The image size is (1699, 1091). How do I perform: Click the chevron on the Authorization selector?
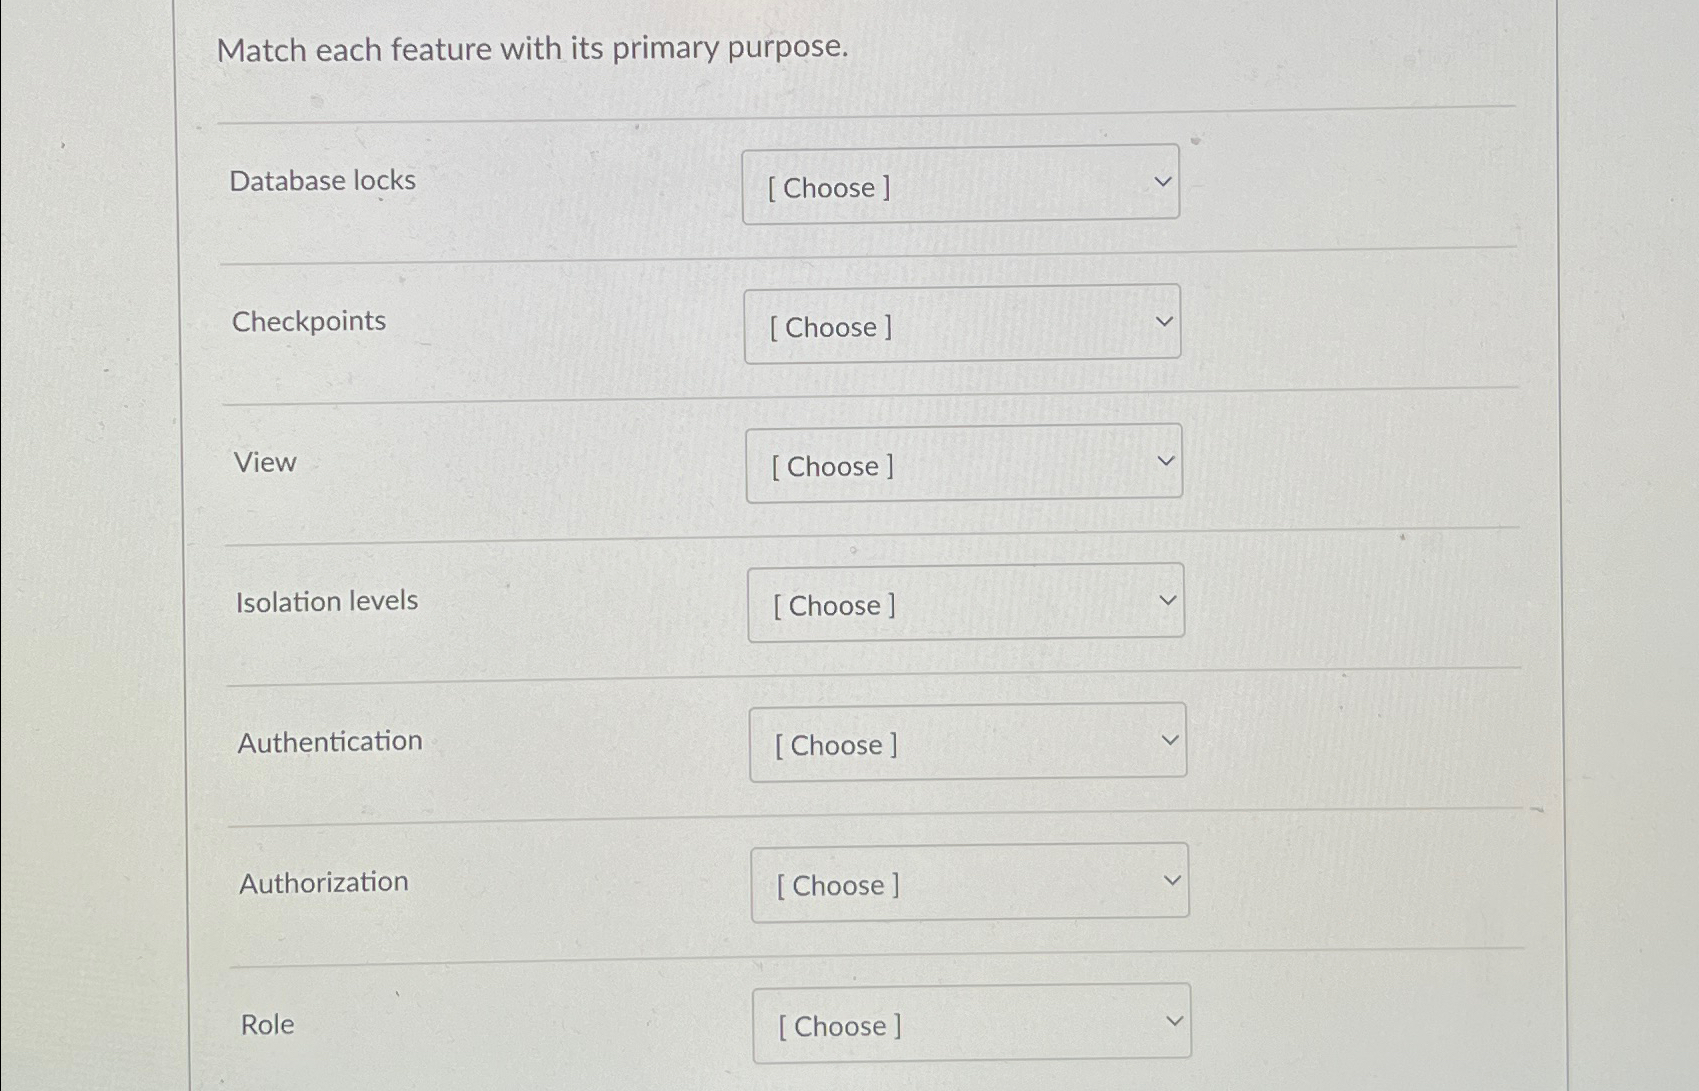1172,878
